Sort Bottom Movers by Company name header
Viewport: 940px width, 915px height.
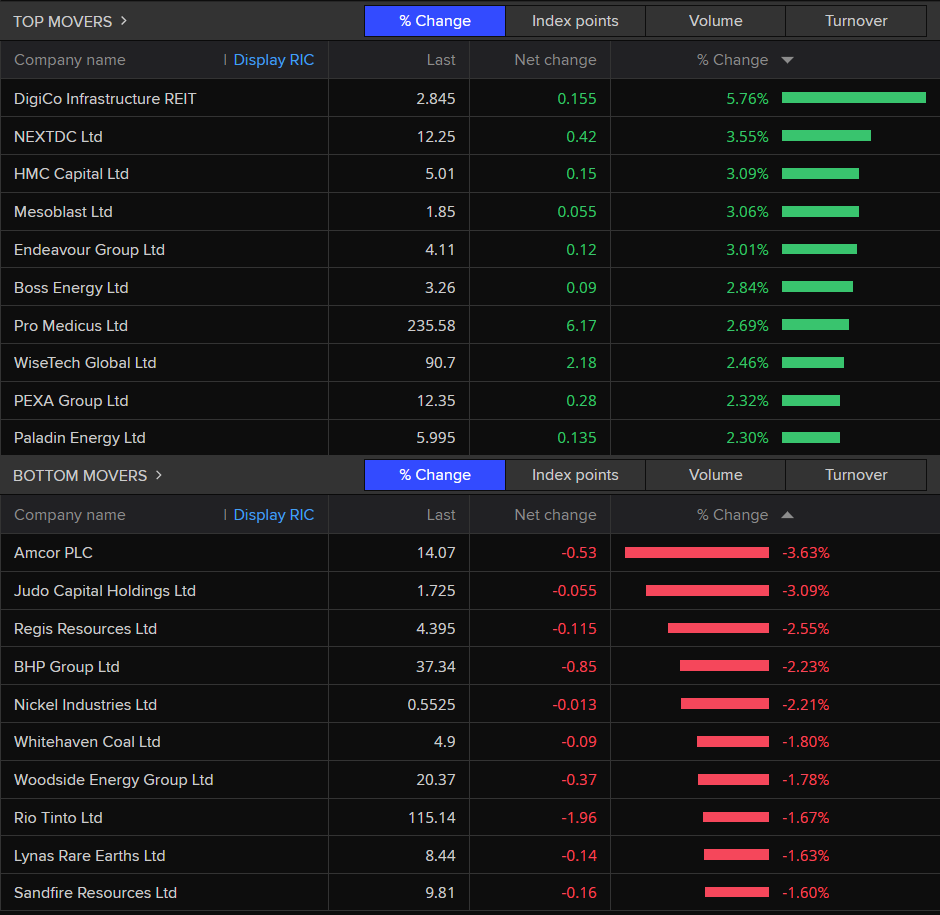pos(70,515)
